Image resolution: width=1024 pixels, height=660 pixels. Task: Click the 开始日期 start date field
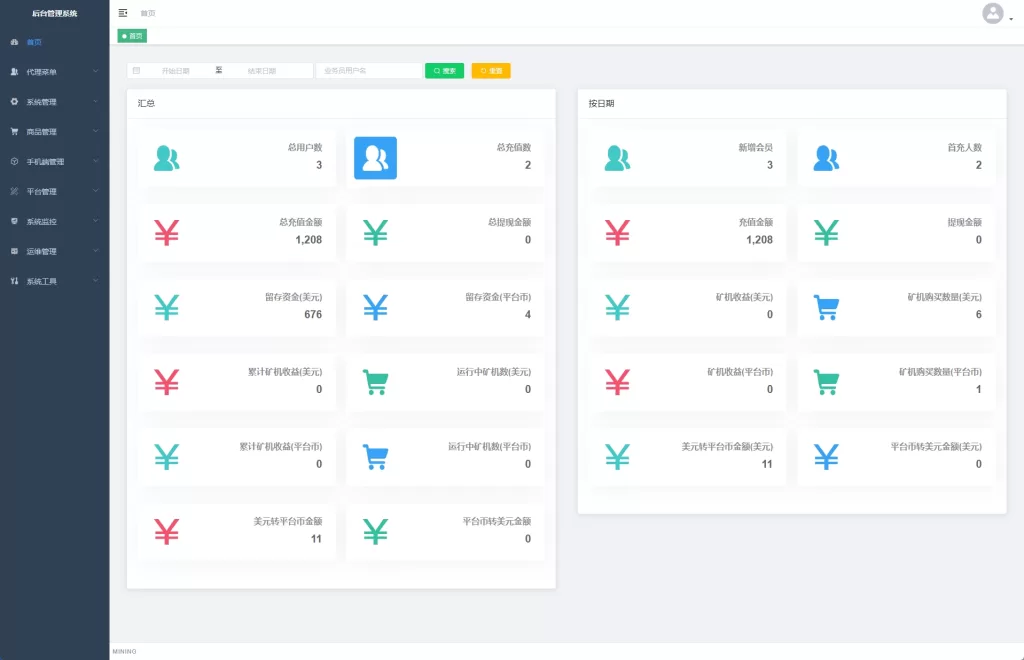(x=176, y=71)
